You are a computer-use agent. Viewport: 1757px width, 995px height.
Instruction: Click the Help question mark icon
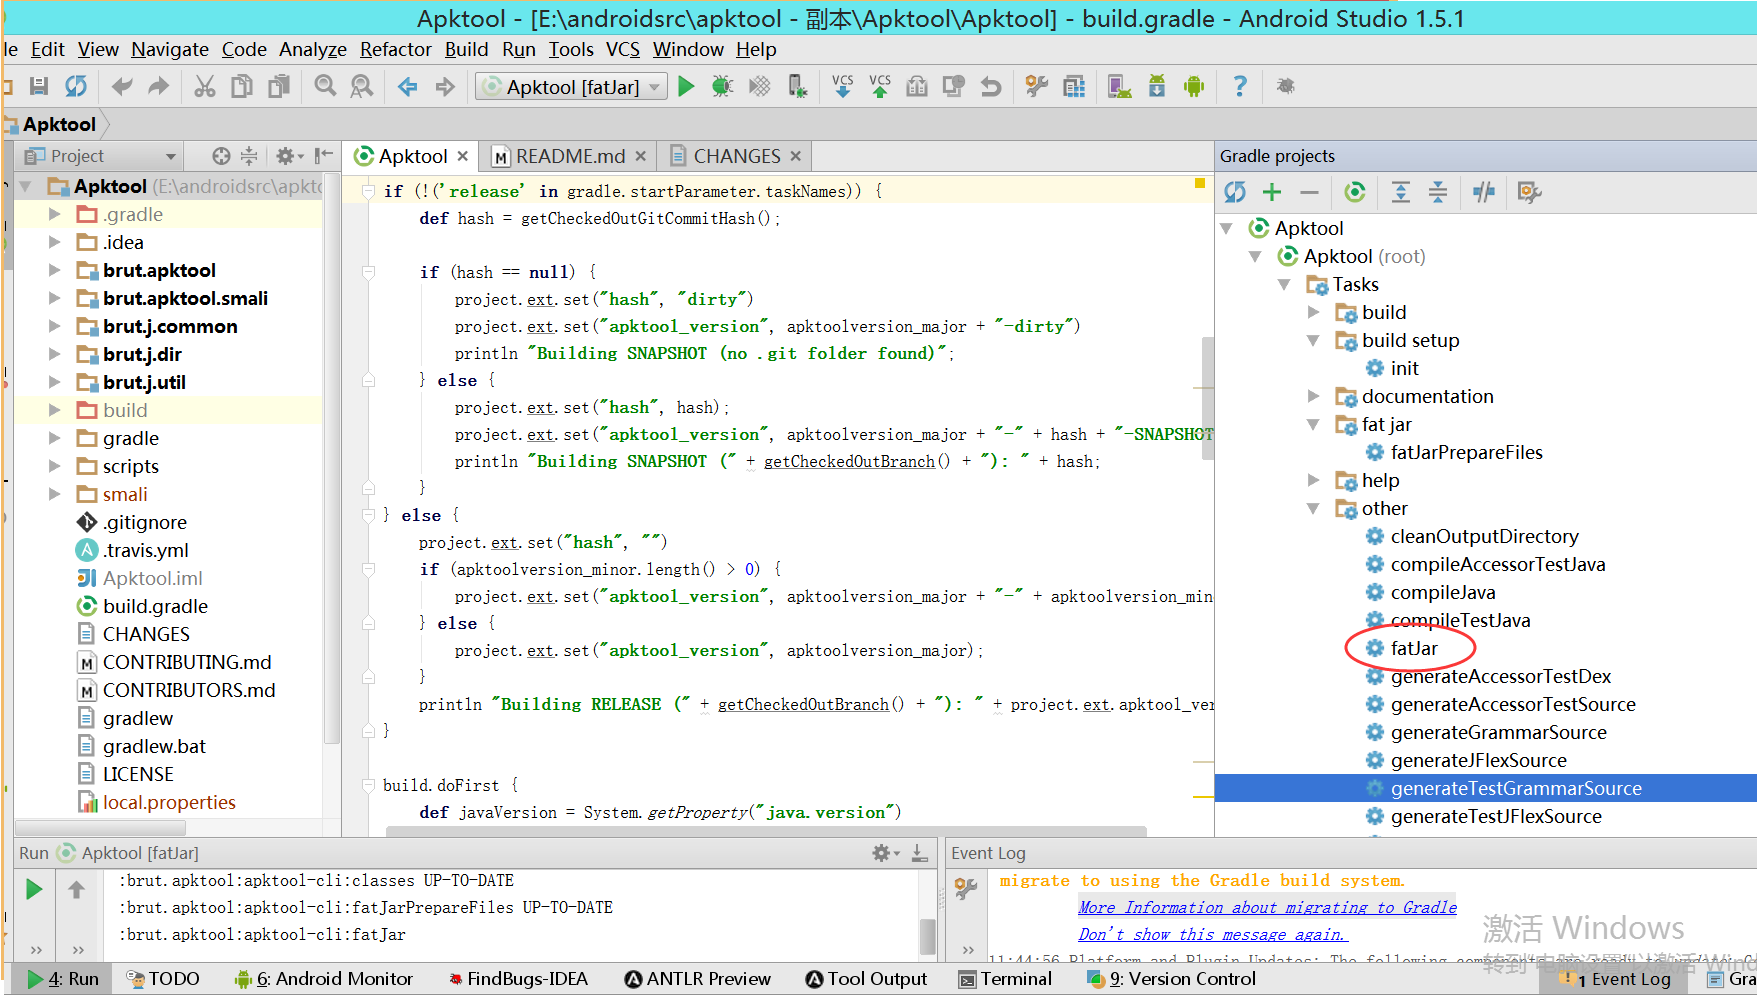[x=1240, y=87]
